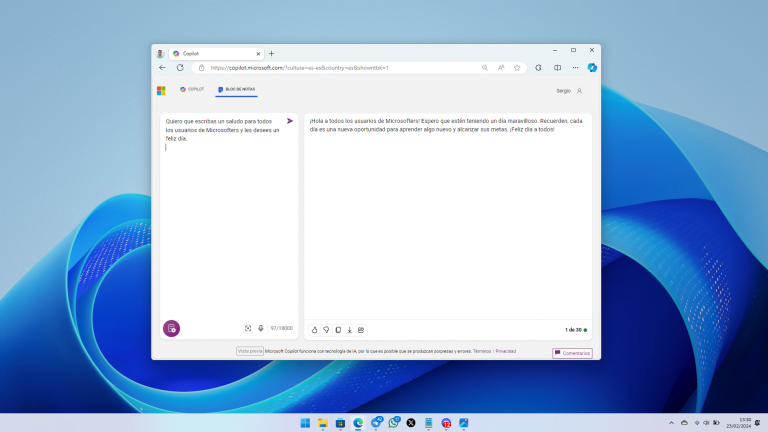Open the Copilot sidebar in Edge
The width and height of the screenshot is (768, 432).
pyautogui.click(x=592, y=68)
